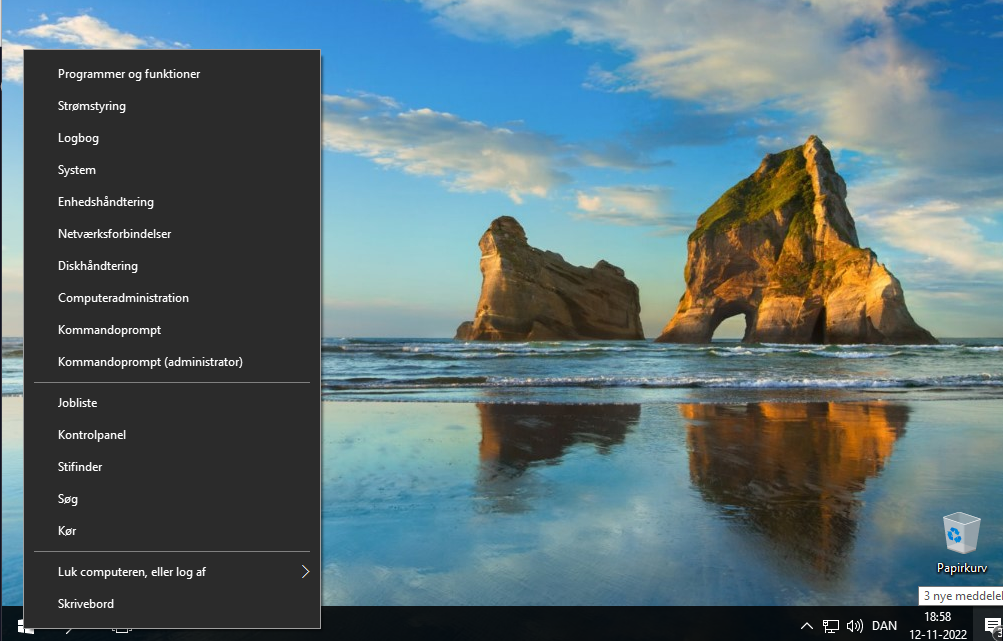This screenshot has height=641, width=1003.
Task: Choose the System menu entry
Action: 77,170
